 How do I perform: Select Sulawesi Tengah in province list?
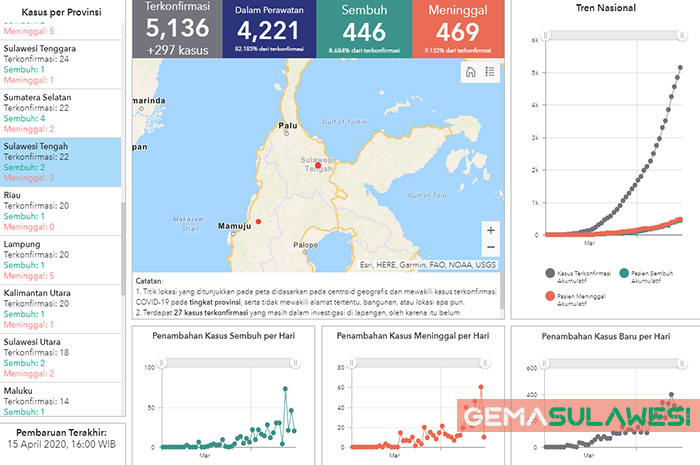coord(60,162)
